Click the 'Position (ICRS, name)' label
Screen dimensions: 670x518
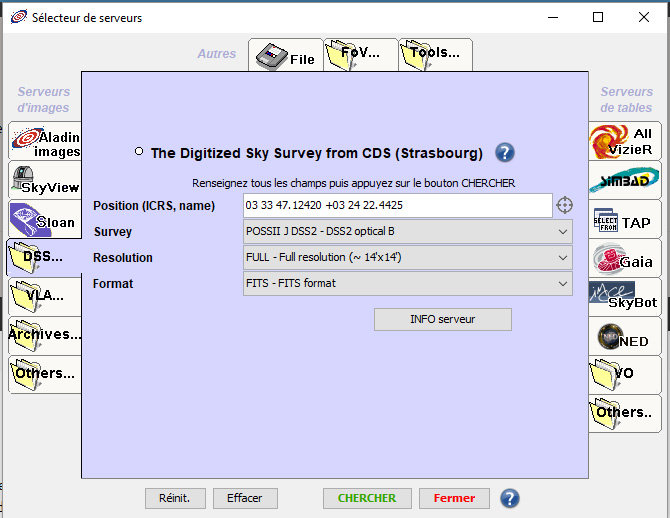coord(154,206)
